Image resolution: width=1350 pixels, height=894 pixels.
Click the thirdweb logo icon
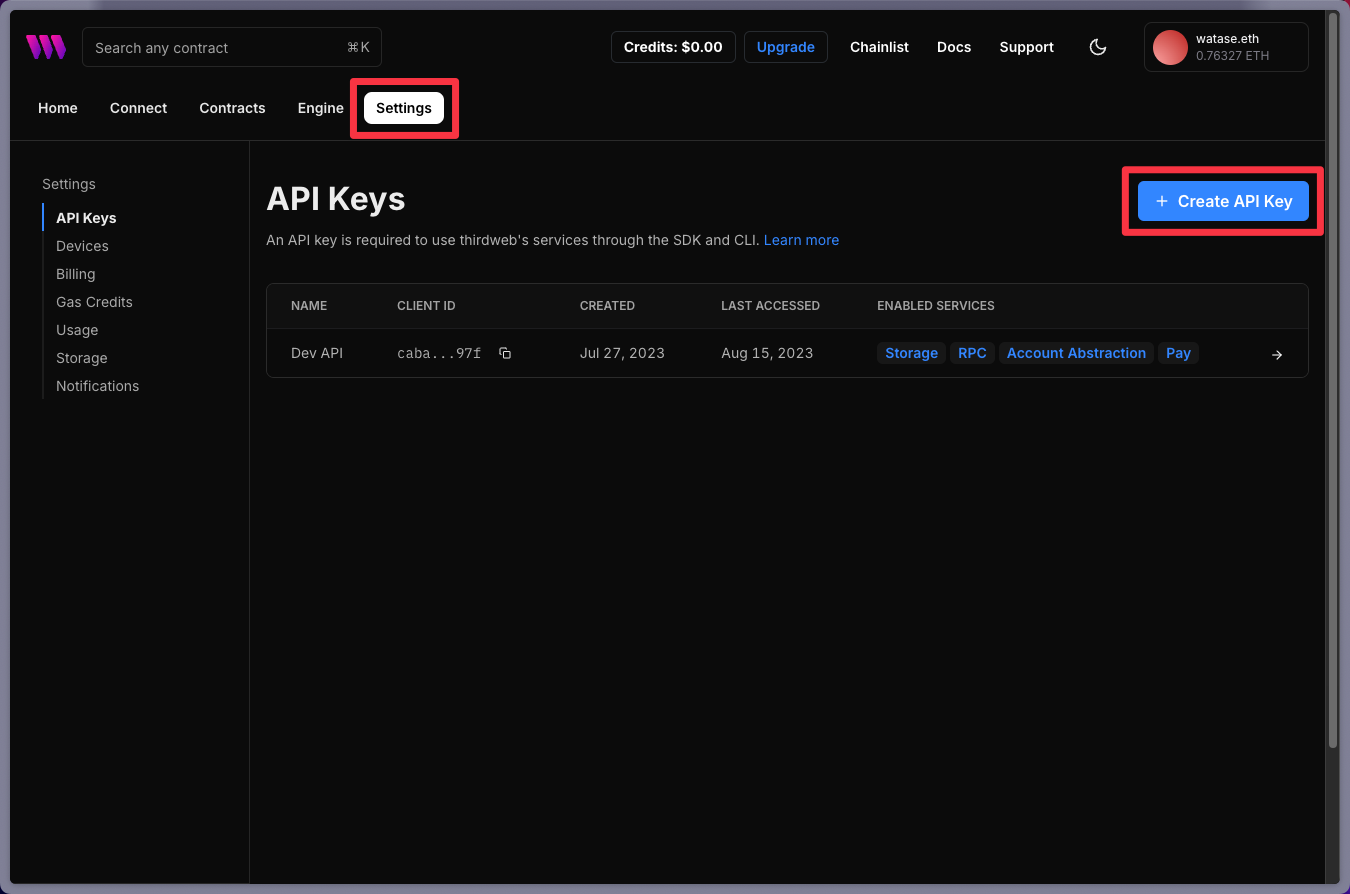point(46,47)
